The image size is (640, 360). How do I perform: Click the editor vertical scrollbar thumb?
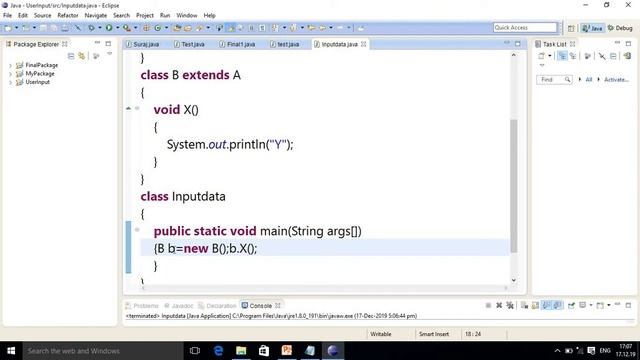point(513,186)
